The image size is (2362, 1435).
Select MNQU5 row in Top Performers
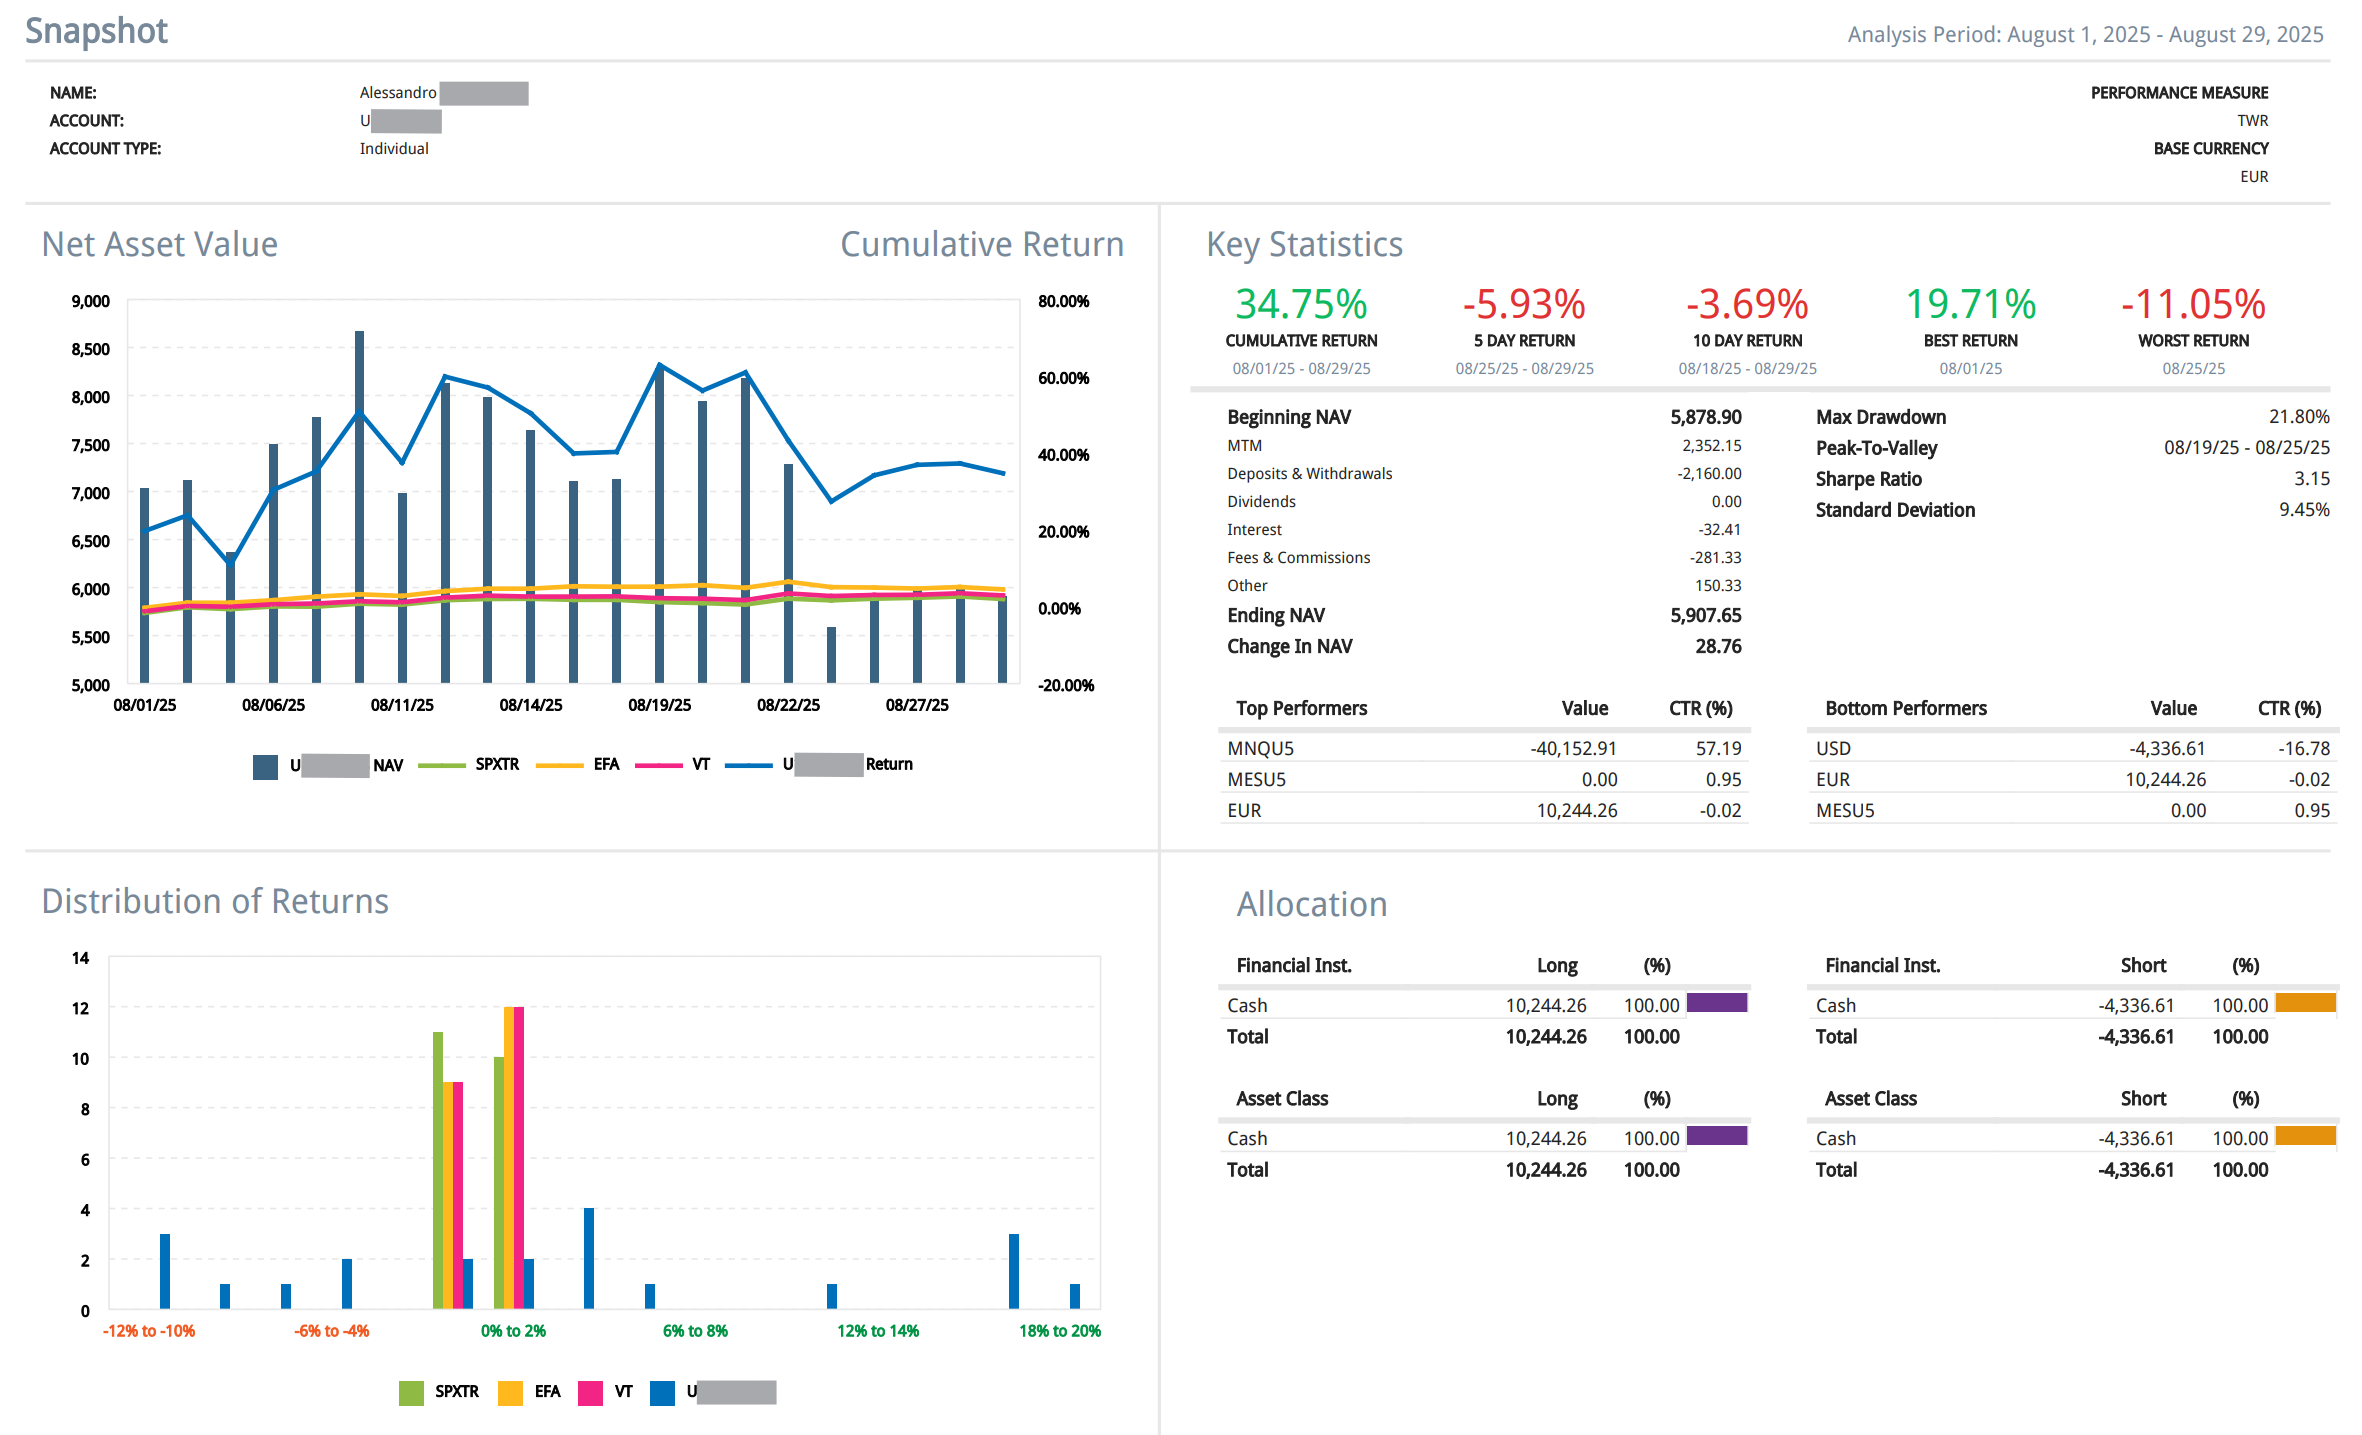(x=1260, y=748)
